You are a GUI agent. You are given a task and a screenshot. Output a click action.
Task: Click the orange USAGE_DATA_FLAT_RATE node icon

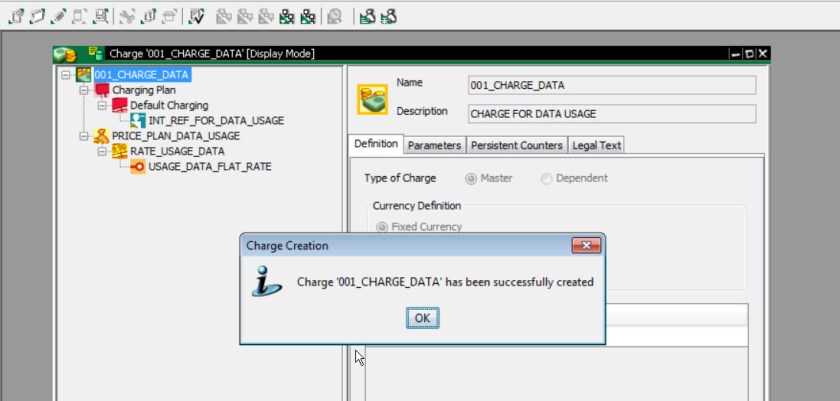point(138,167)
